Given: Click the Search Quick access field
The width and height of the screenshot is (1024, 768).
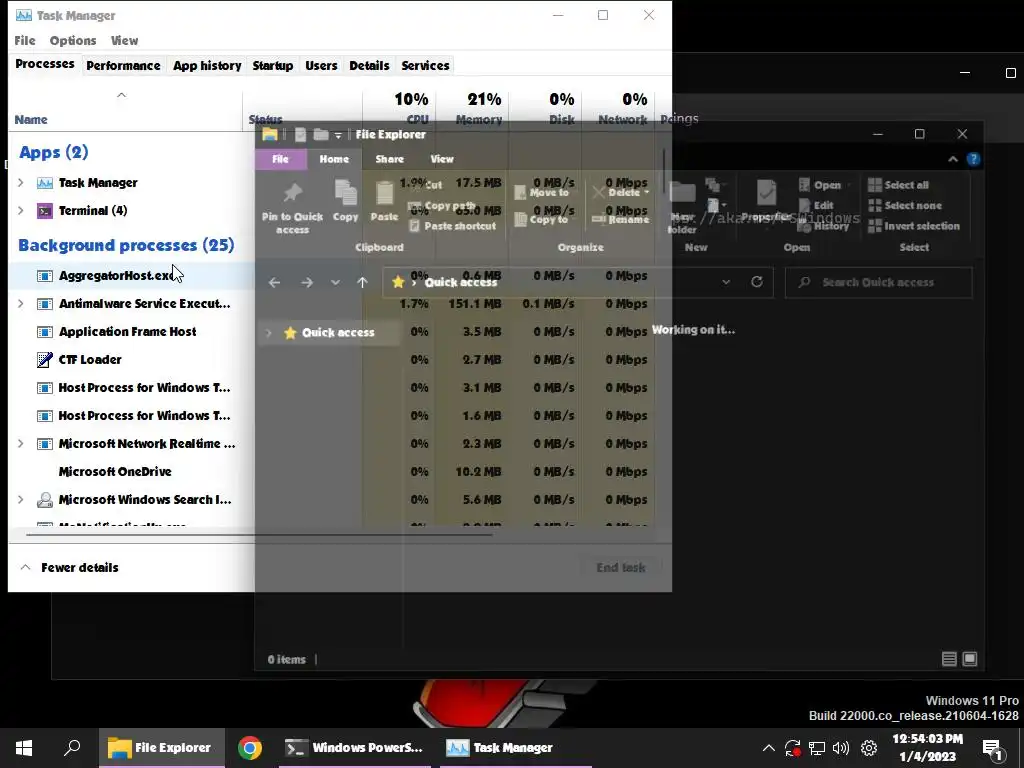Looking at the screenshot, I should (878, 282).
